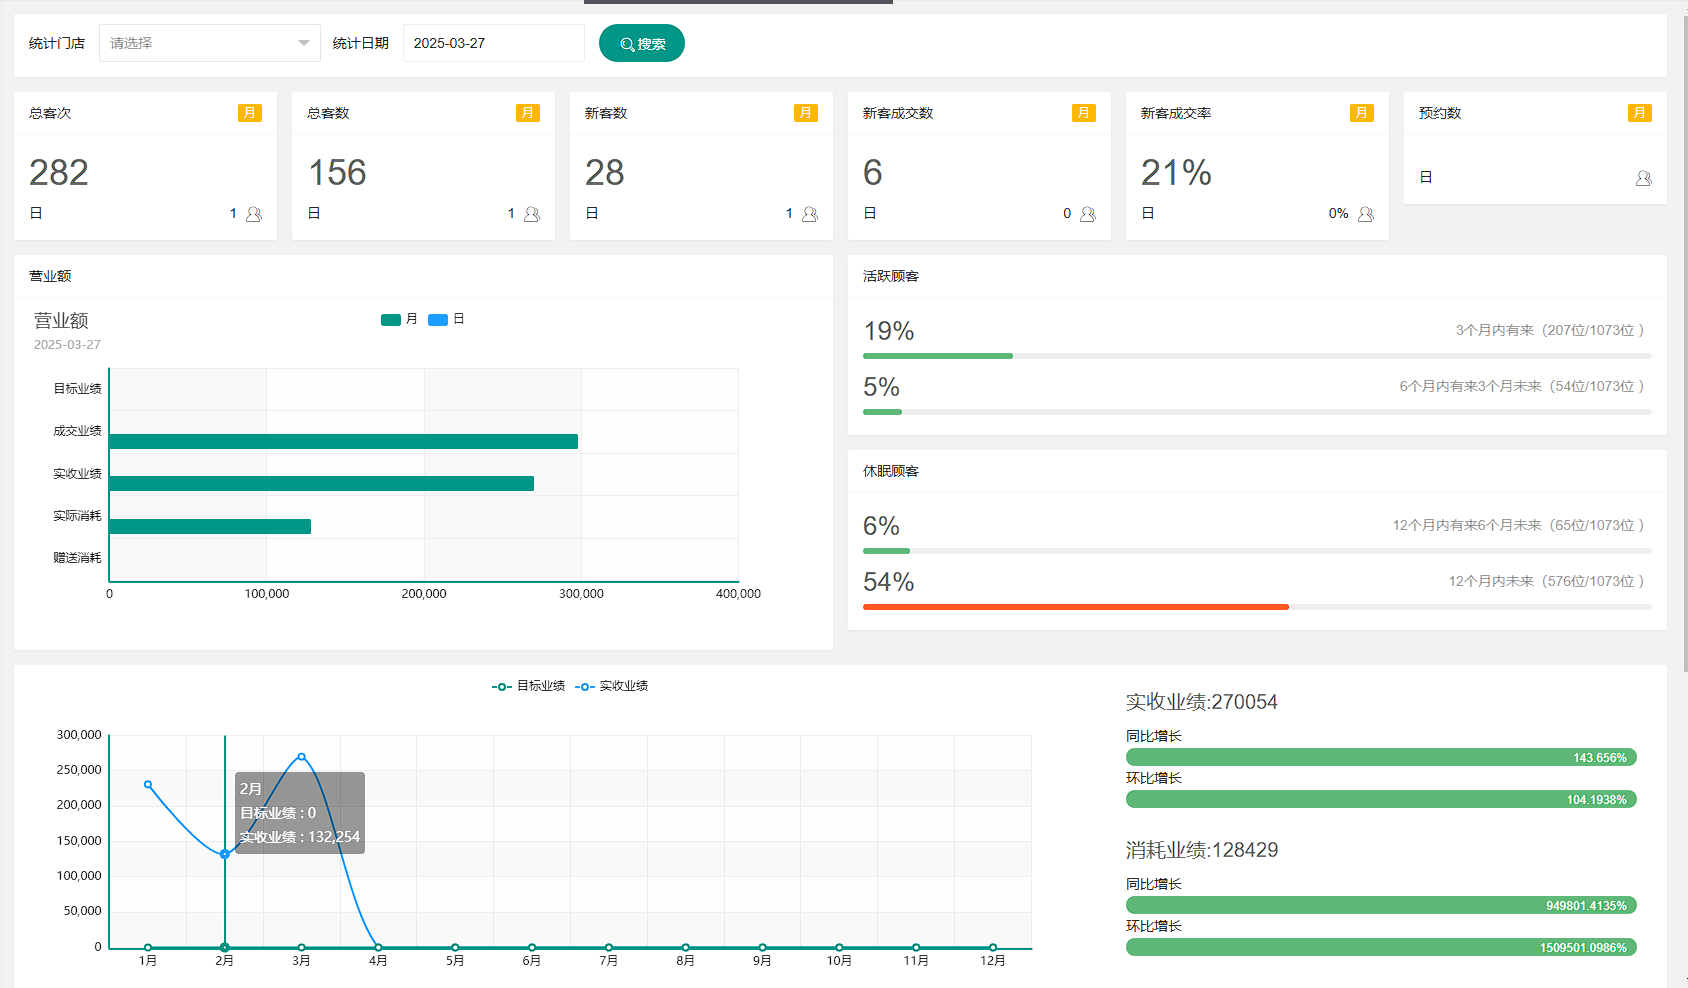Click the user icon in 总客次 card

pyautogui.click(x=254, y=214)
